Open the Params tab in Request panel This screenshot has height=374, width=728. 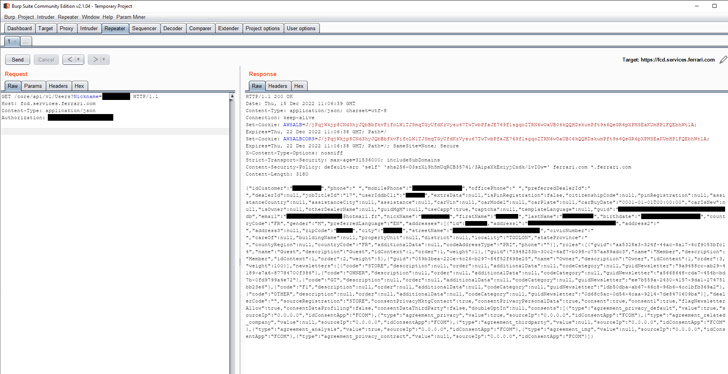tap(33, 86)
